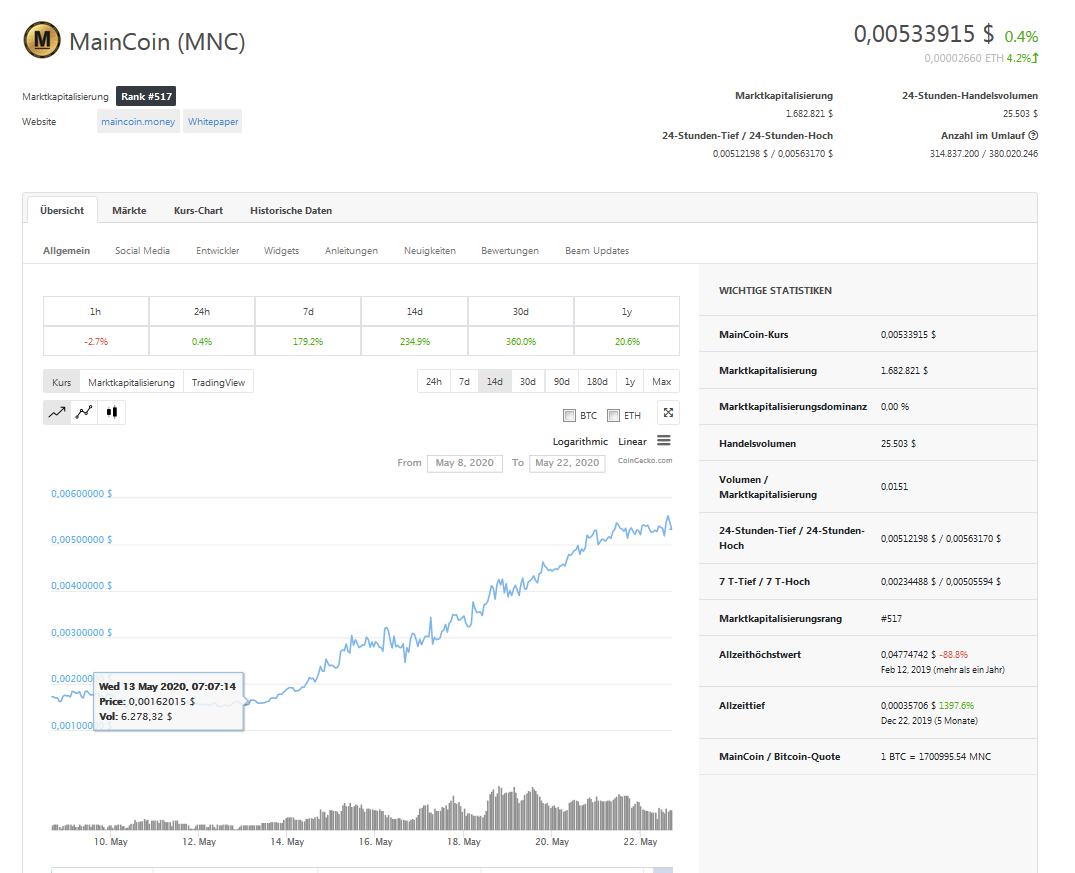Click the 1y change value 20.6%
Screen dimensions: 1075x873
tap(627, 342)
